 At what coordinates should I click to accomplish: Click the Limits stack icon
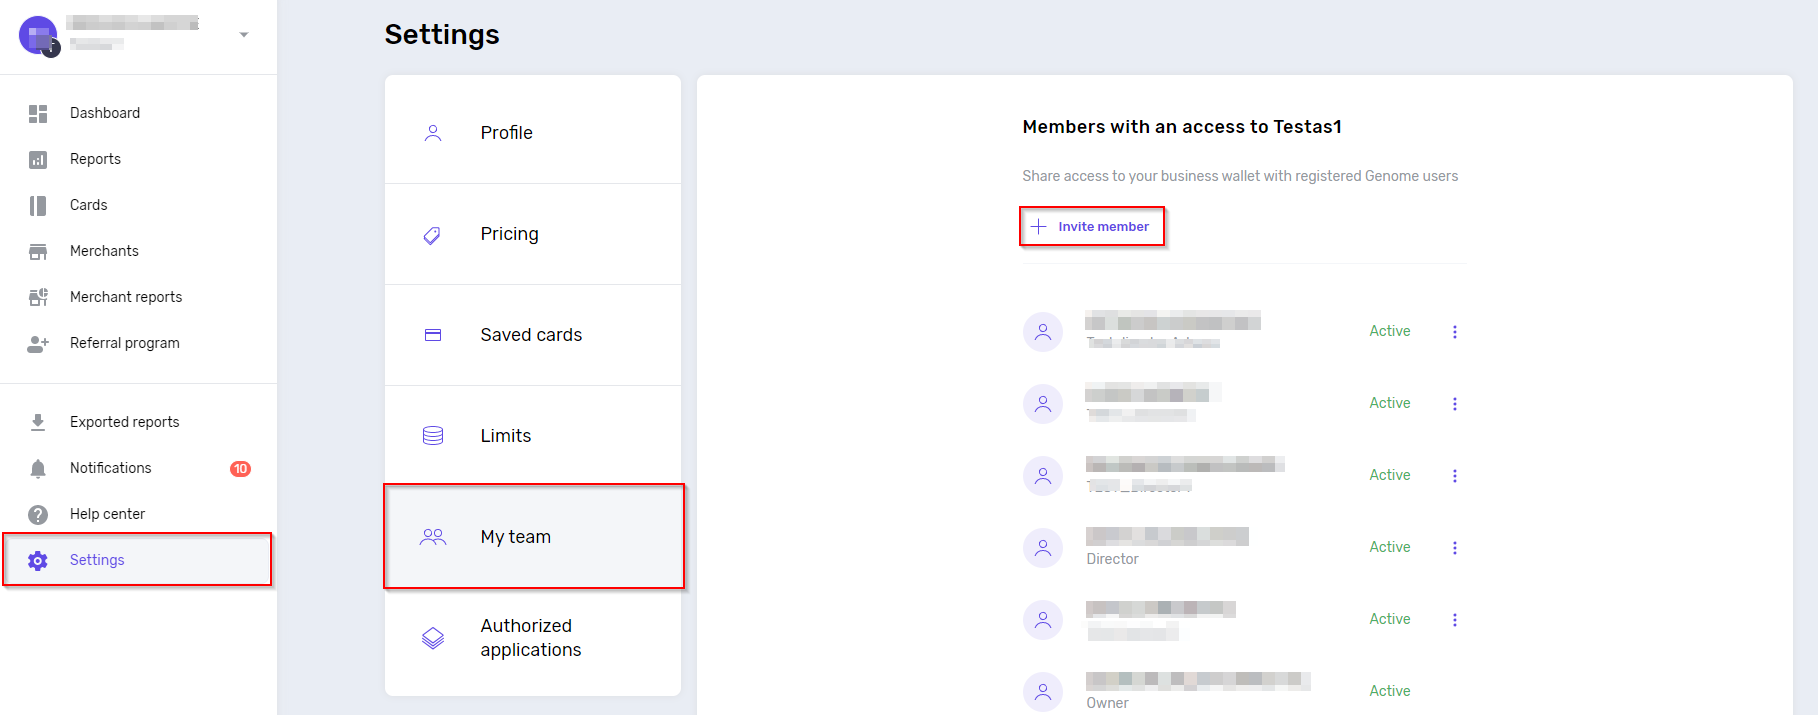pos(433,436)
